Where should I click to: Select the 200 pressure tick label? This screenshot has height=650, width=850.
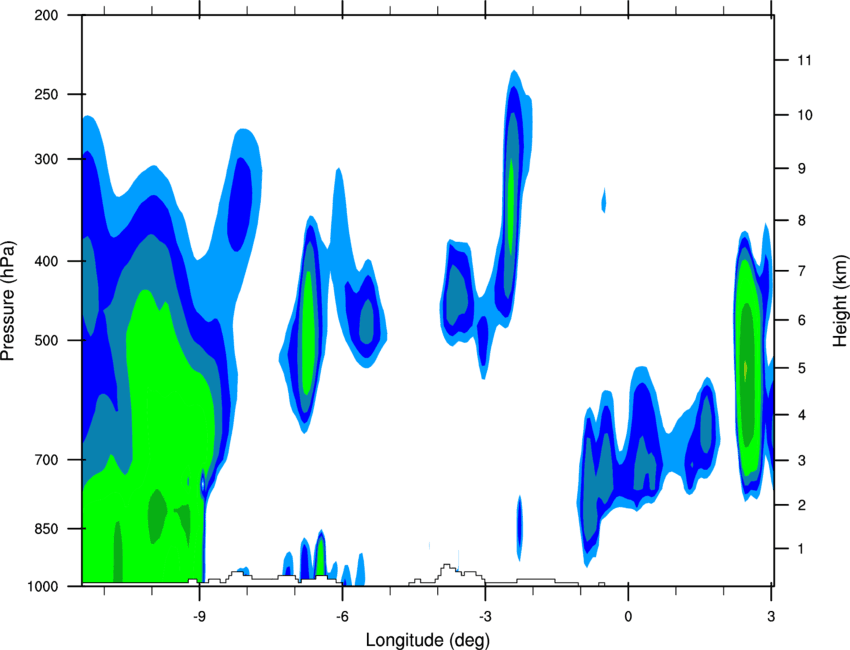coord(46,15)
